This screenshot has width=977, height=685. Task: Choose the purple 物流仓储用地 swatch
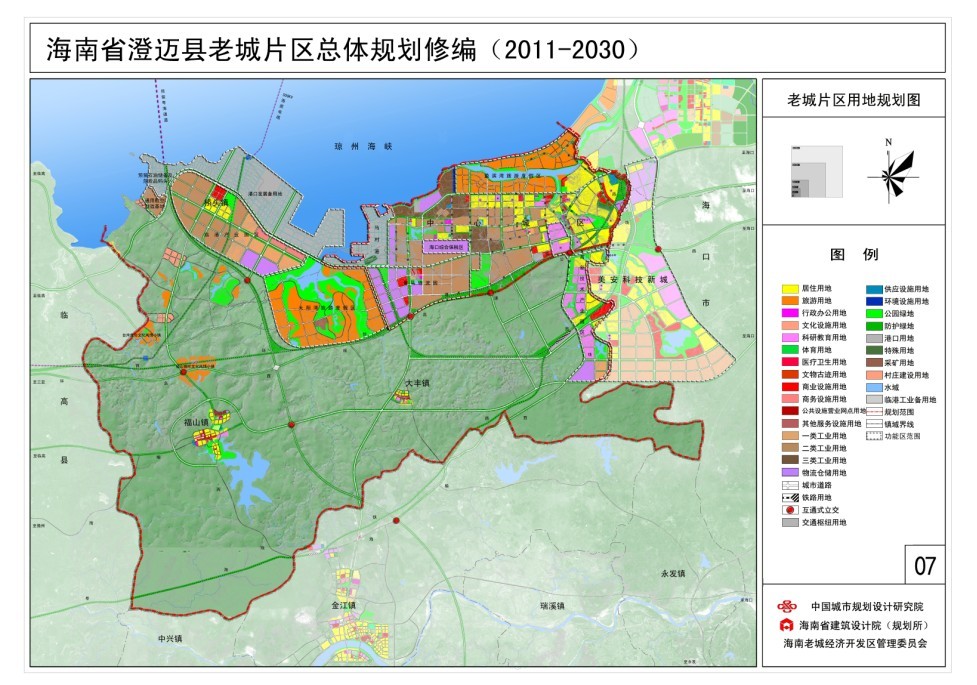click(790, 472)
